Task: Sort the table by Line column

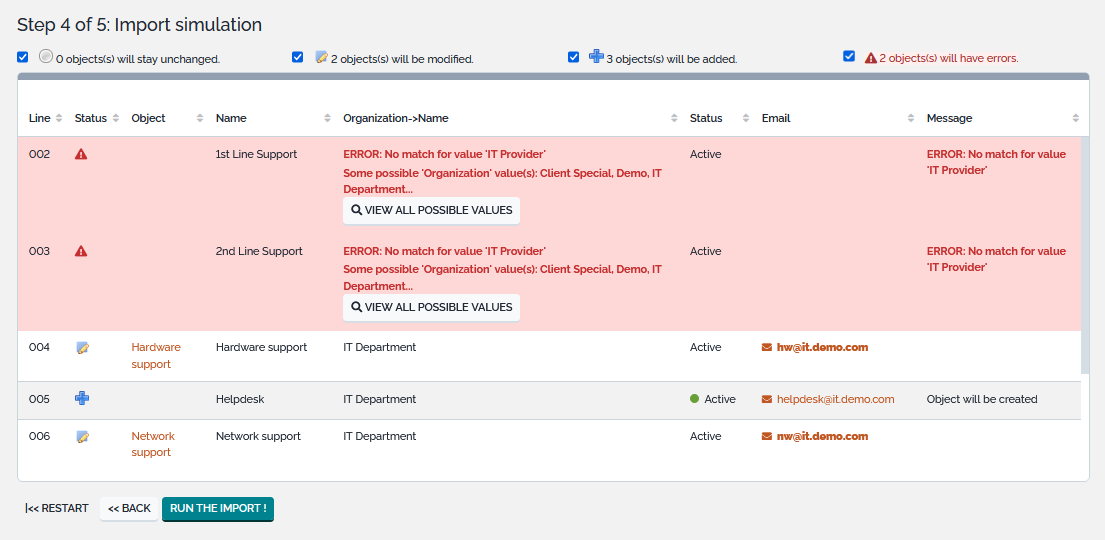Action: tap(40, 118)
